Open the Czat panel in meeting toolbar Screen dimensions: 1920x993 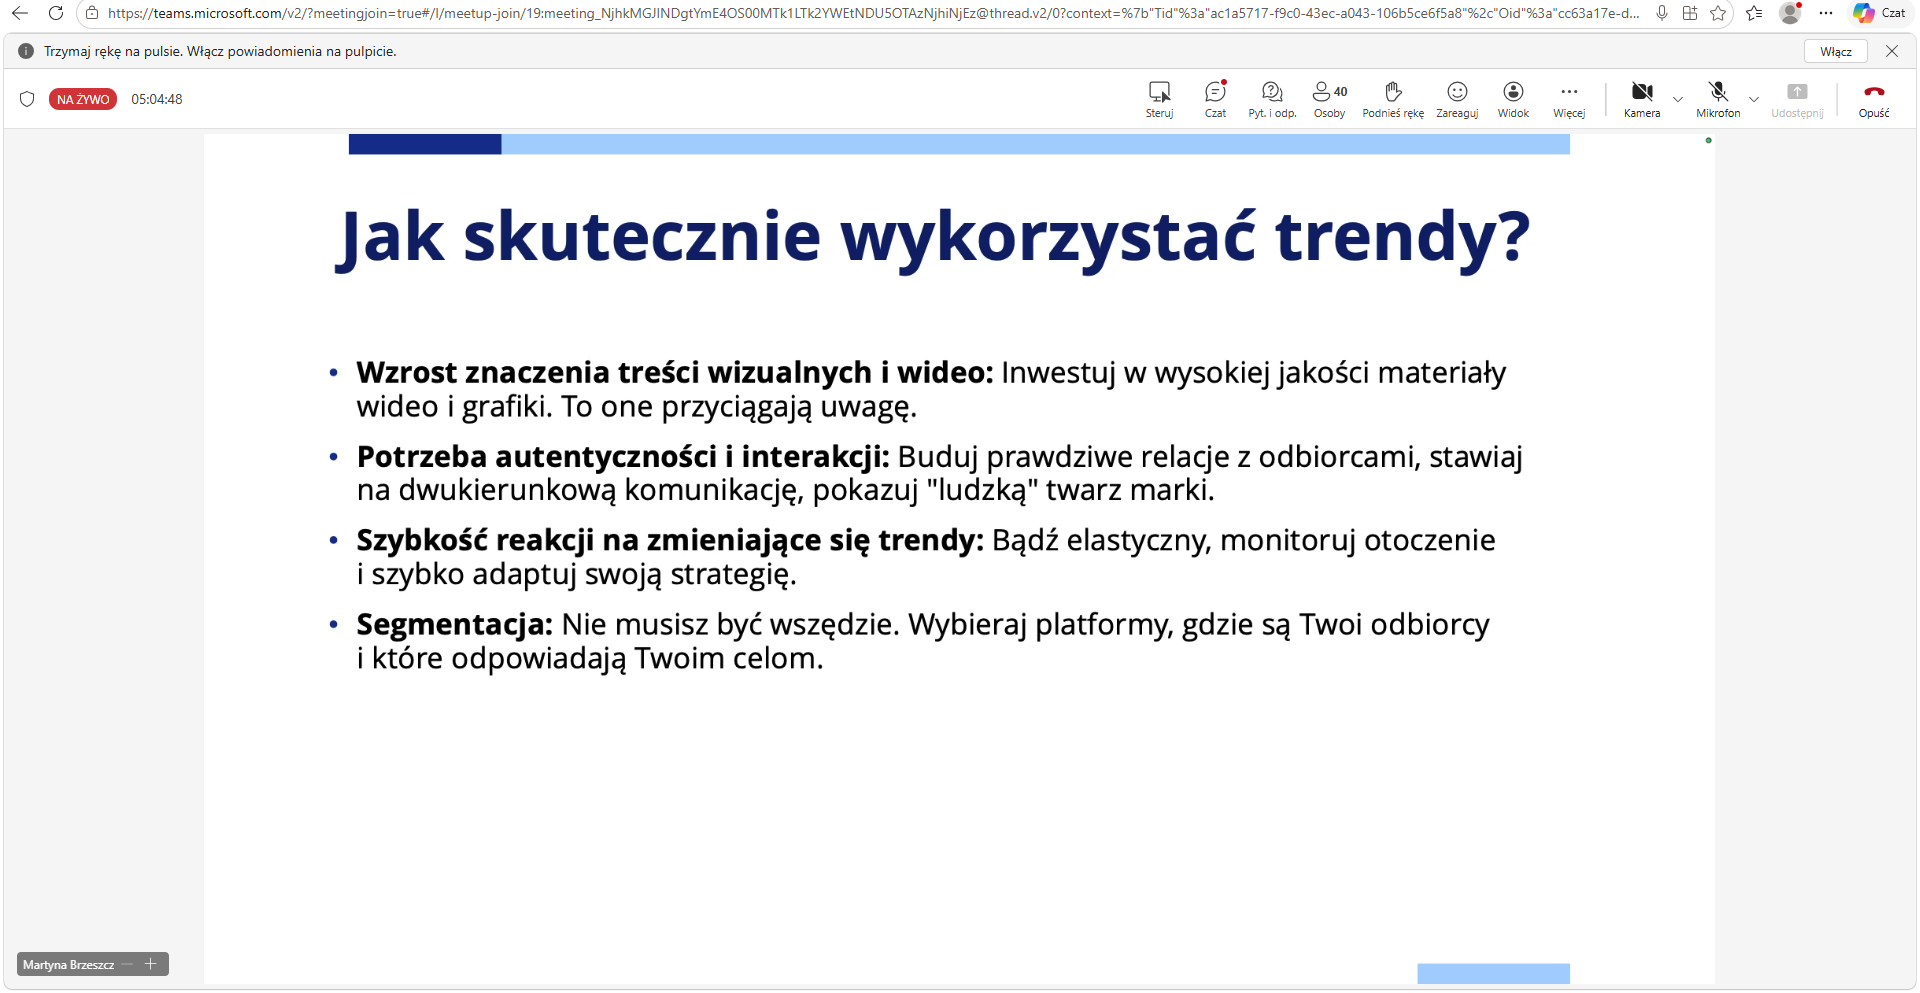pyautogui.click(x=1215, y=99)
